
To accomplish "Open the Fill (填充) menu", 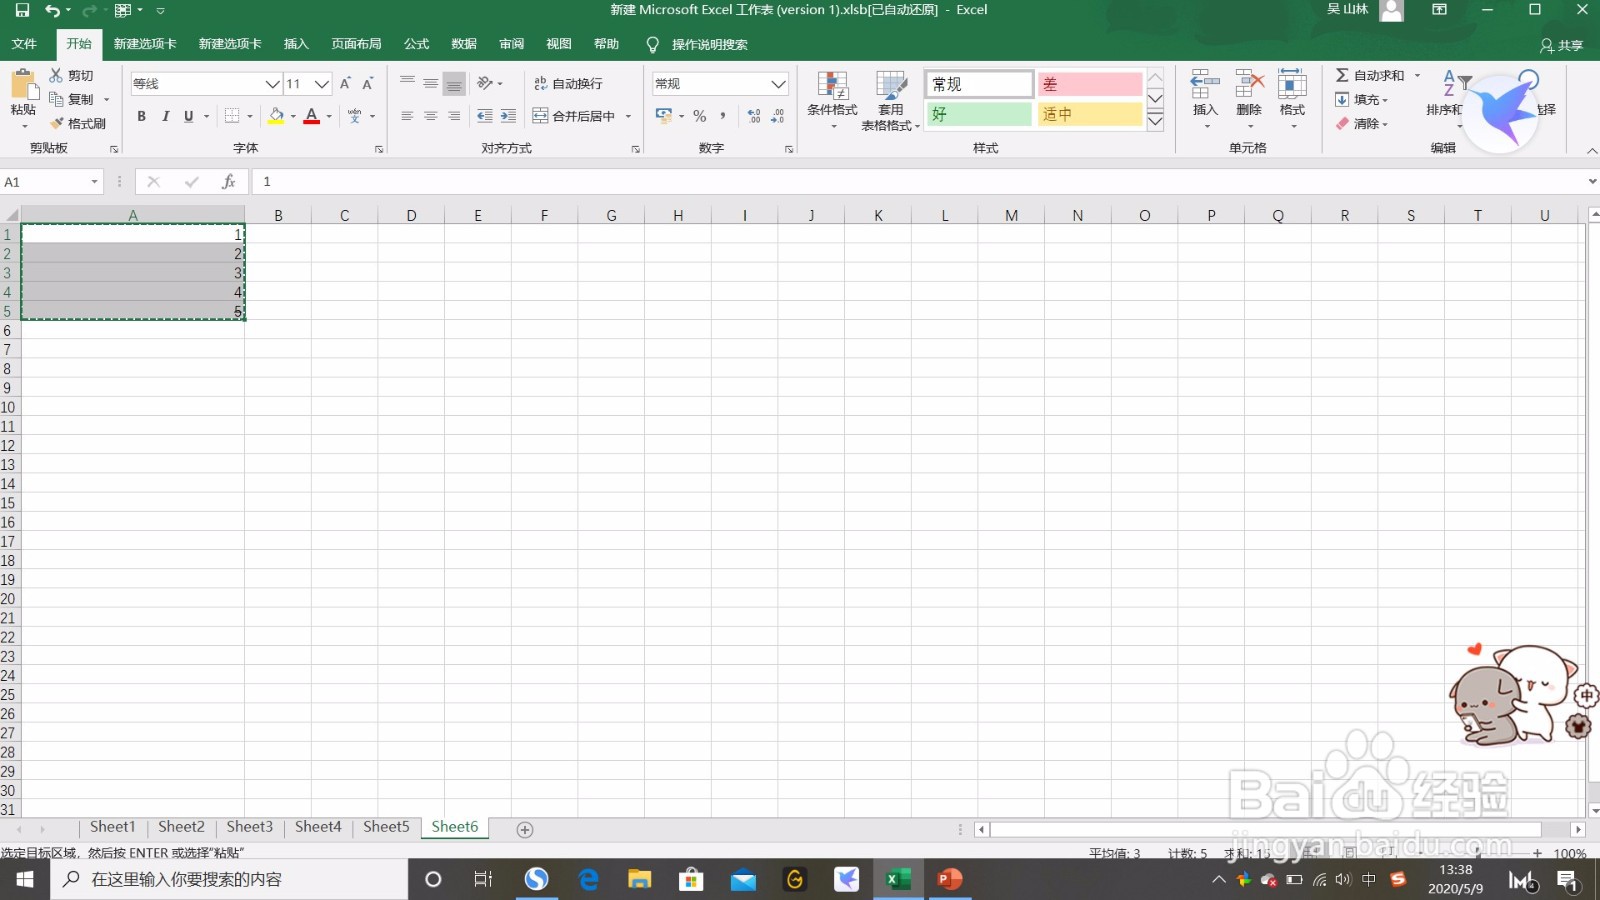I will click(1361, 100).
